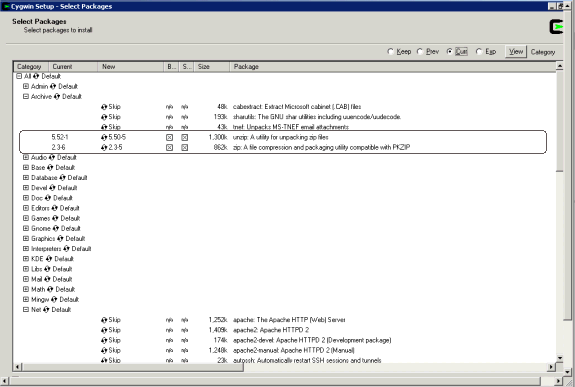Viewport: 575px width, 387px height.
Task: Cycle the Skip icon for apache2 package
Action: tap(104, 330)
